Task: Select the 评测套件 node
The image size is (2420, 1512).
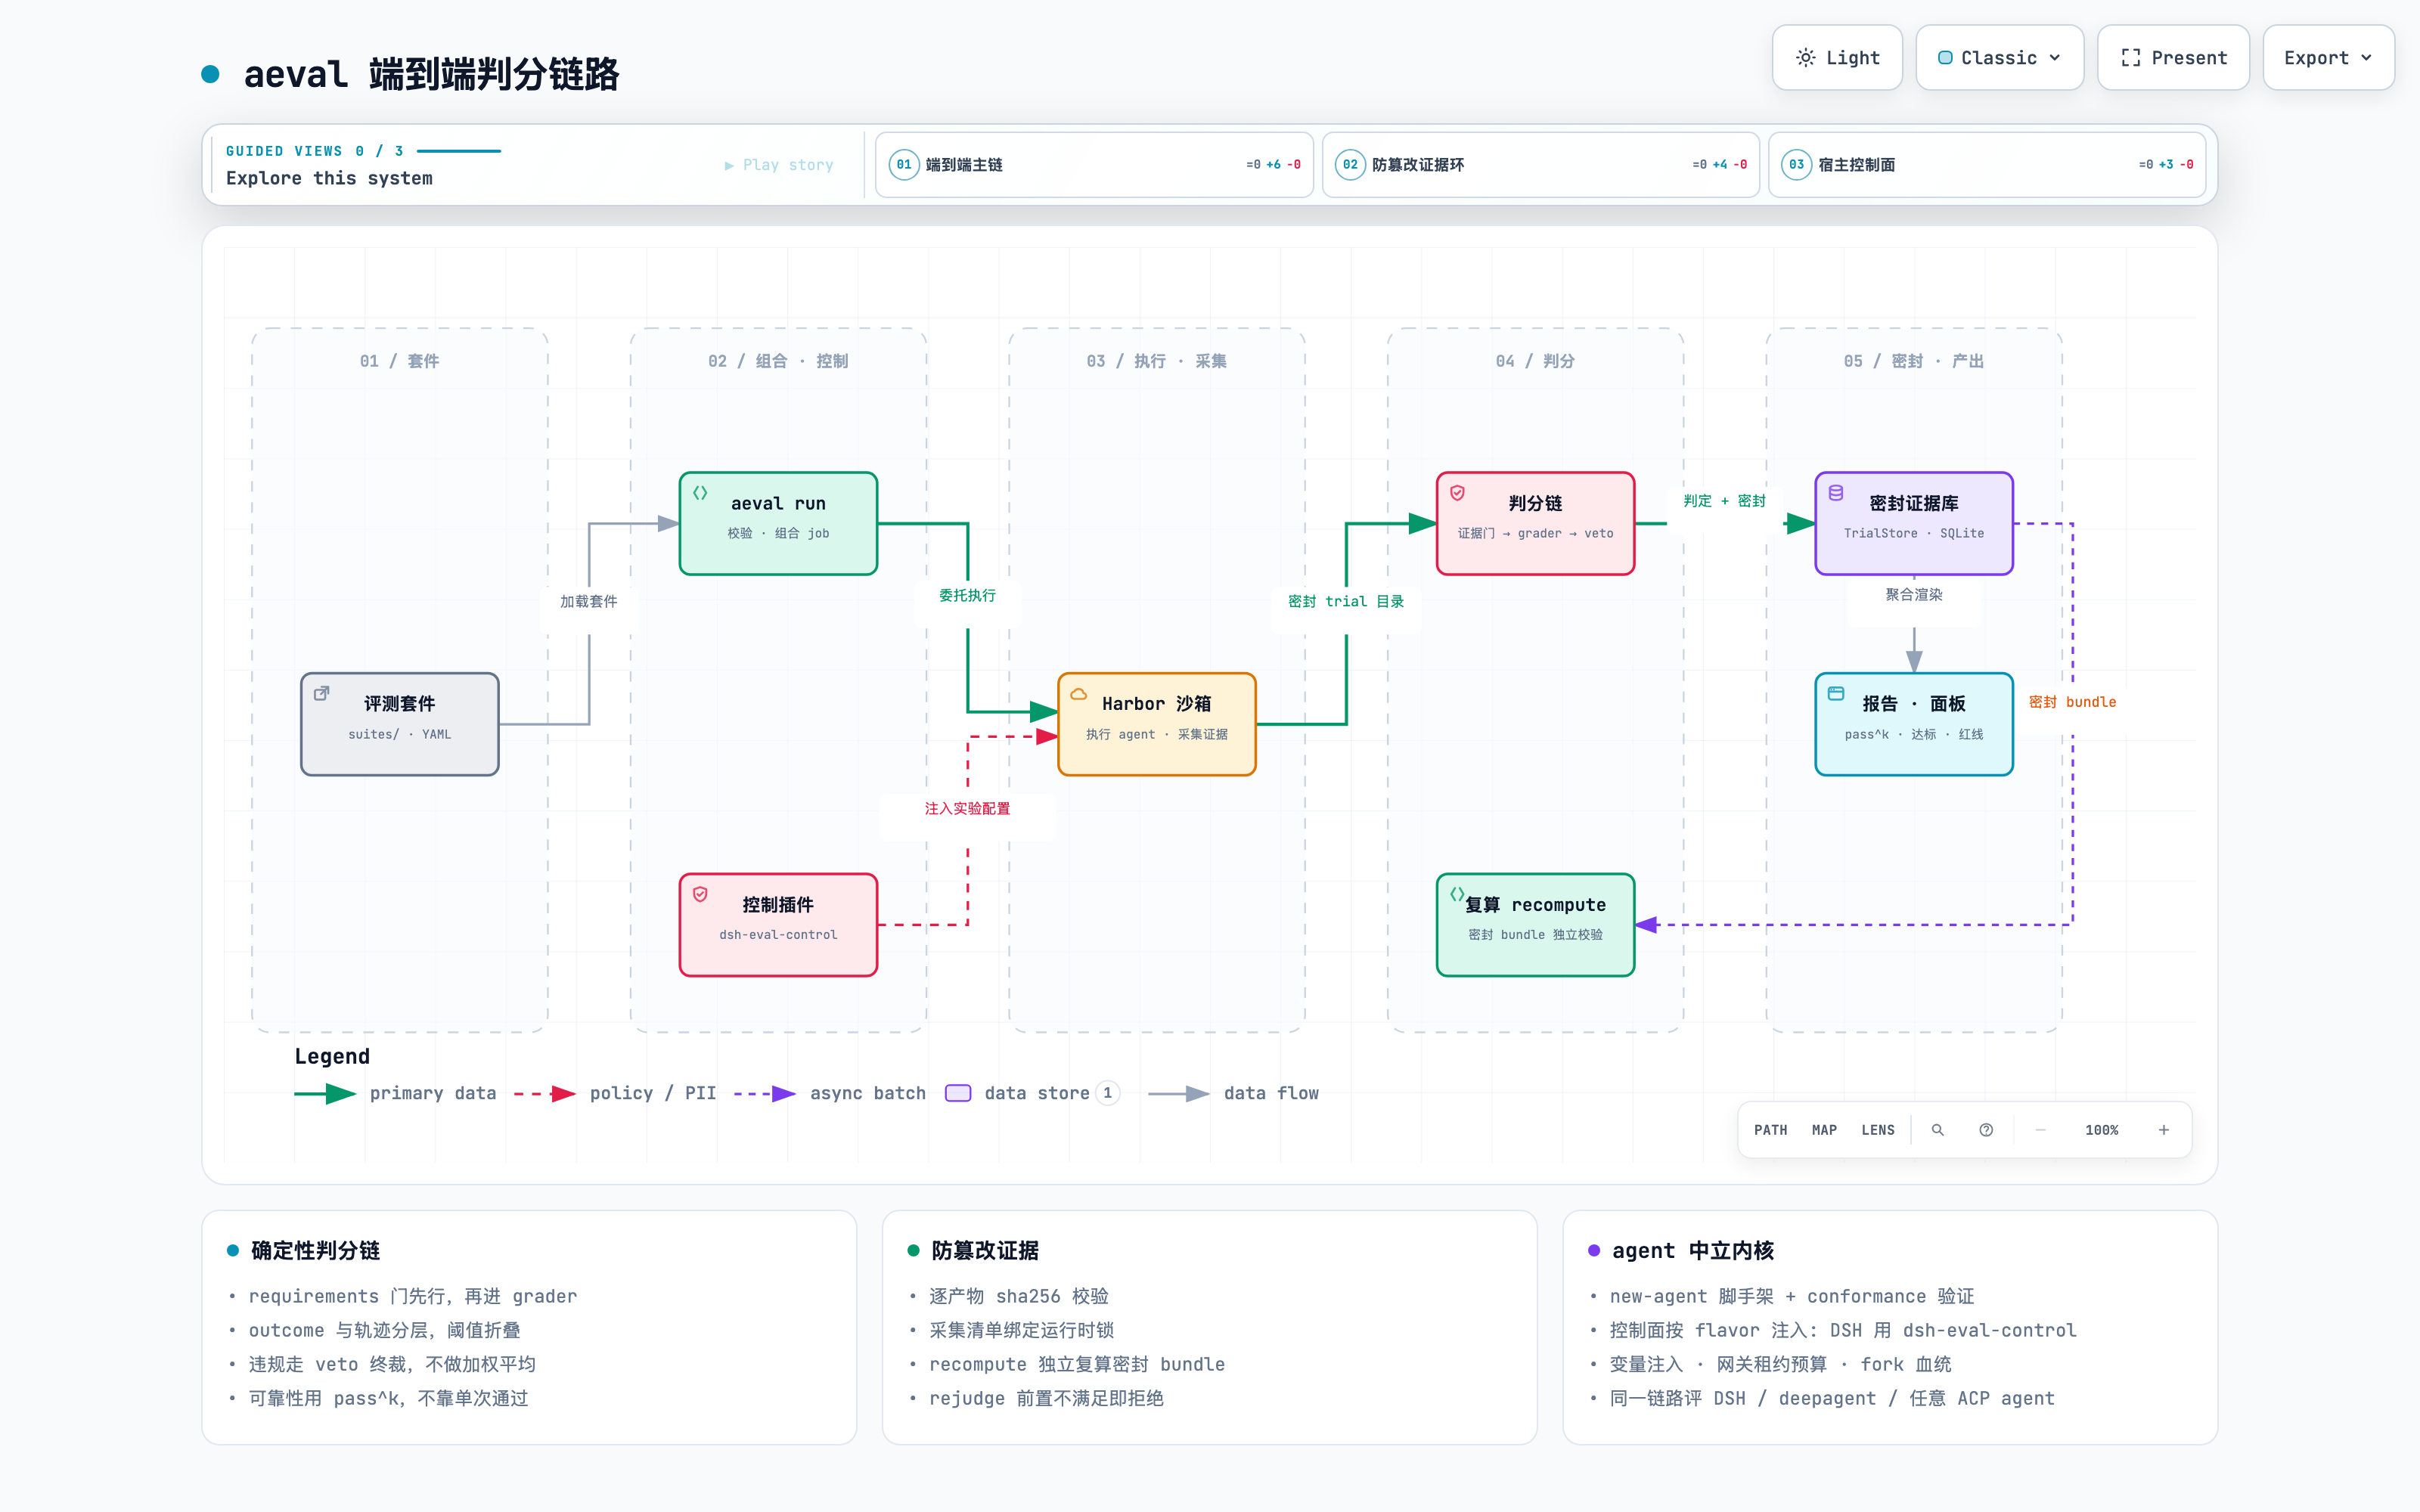Action: pos(400,724)
